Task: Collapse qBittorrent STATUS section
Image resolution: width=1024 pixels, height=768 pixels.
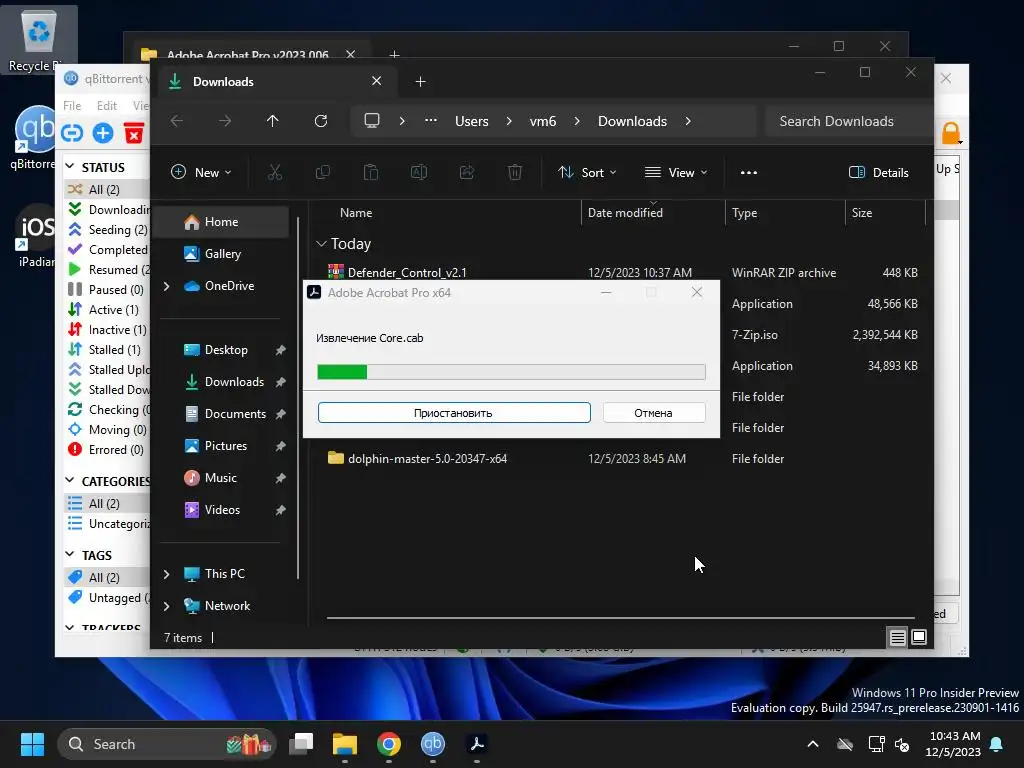Action: coord(70,167)
